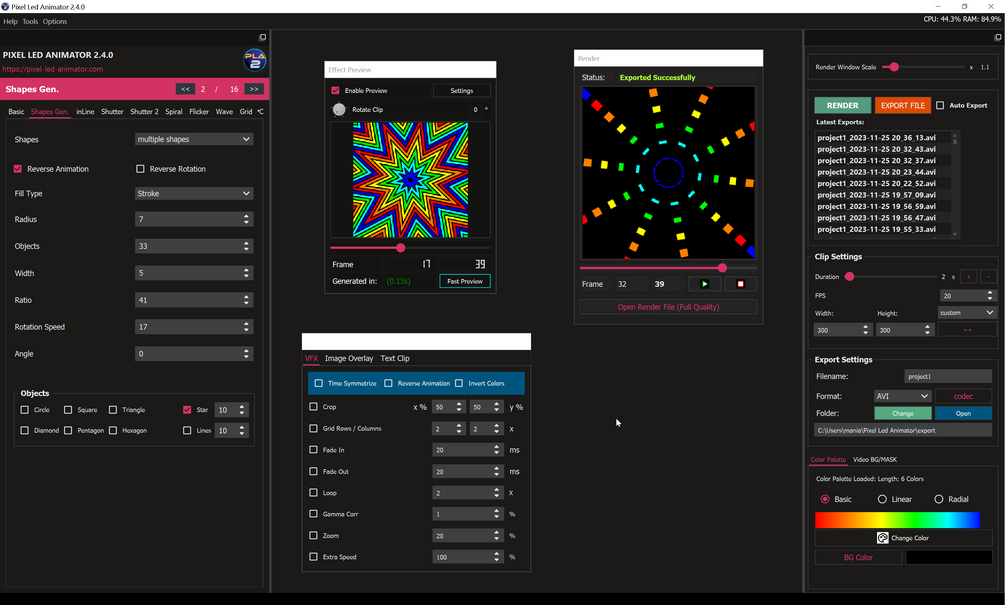
Task: Adjust the Star count spinner
Action: pos(242,410)
